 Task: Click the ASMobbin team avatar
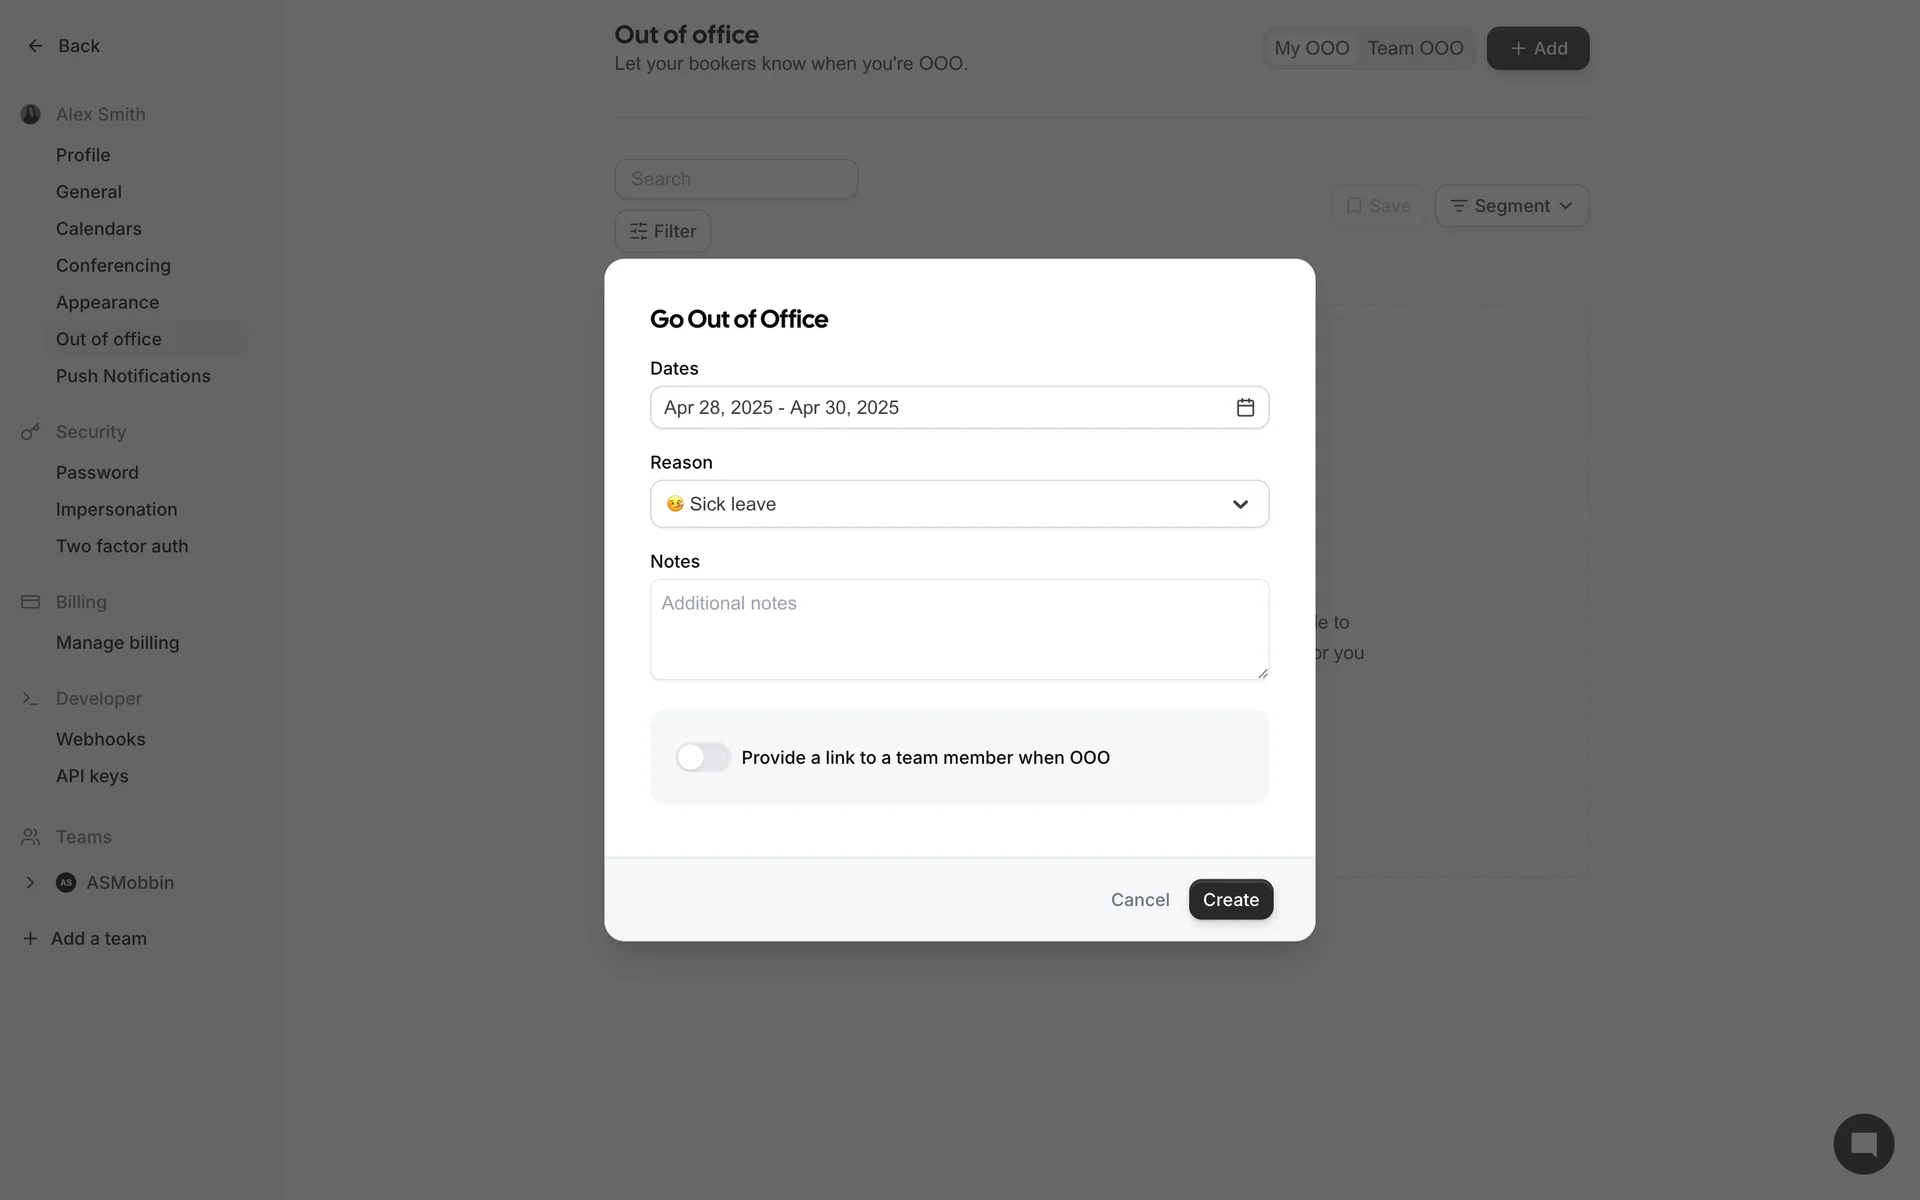point(66,883)
